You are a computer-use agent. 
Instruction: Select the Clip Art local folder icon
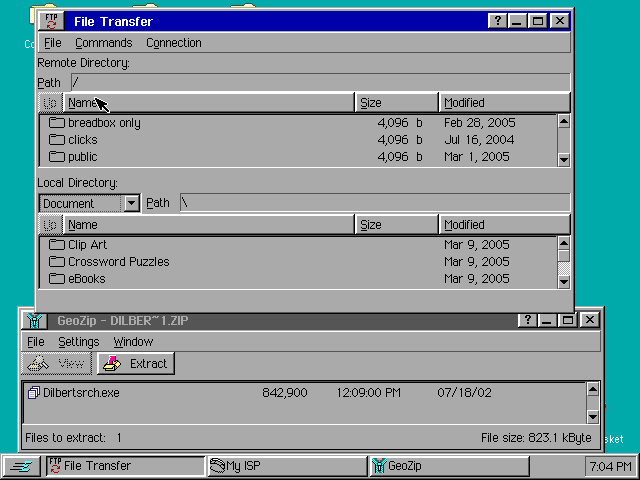(x=57, y=244)
